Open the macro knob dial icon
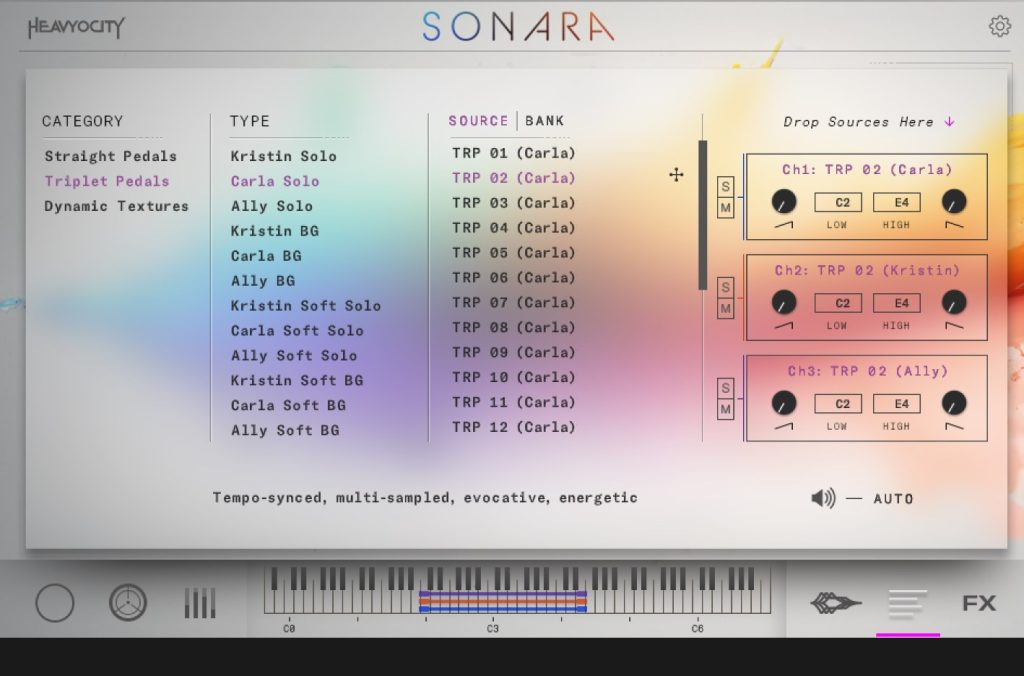 pyautogui.click(x=128, y=603)
